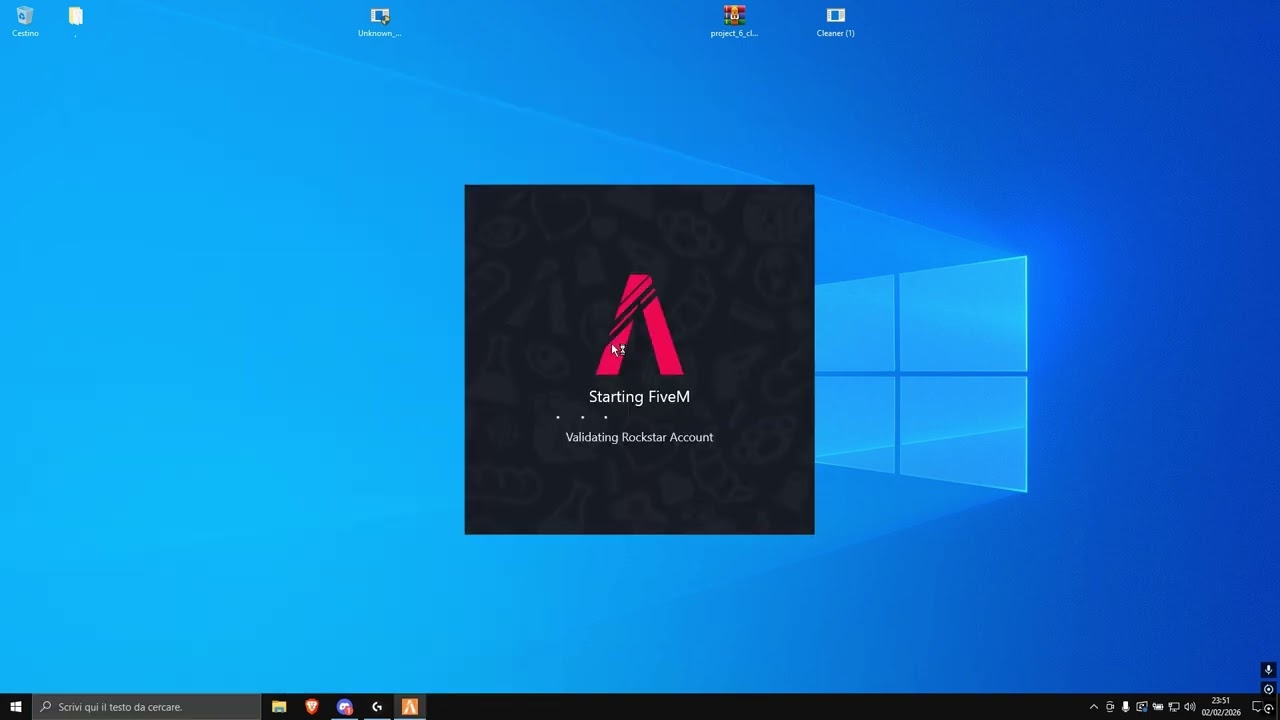Show hidden system tray icons
Image resolution: width=1280 pixels, height=720 pixels.
click(x=1093, y=707)
